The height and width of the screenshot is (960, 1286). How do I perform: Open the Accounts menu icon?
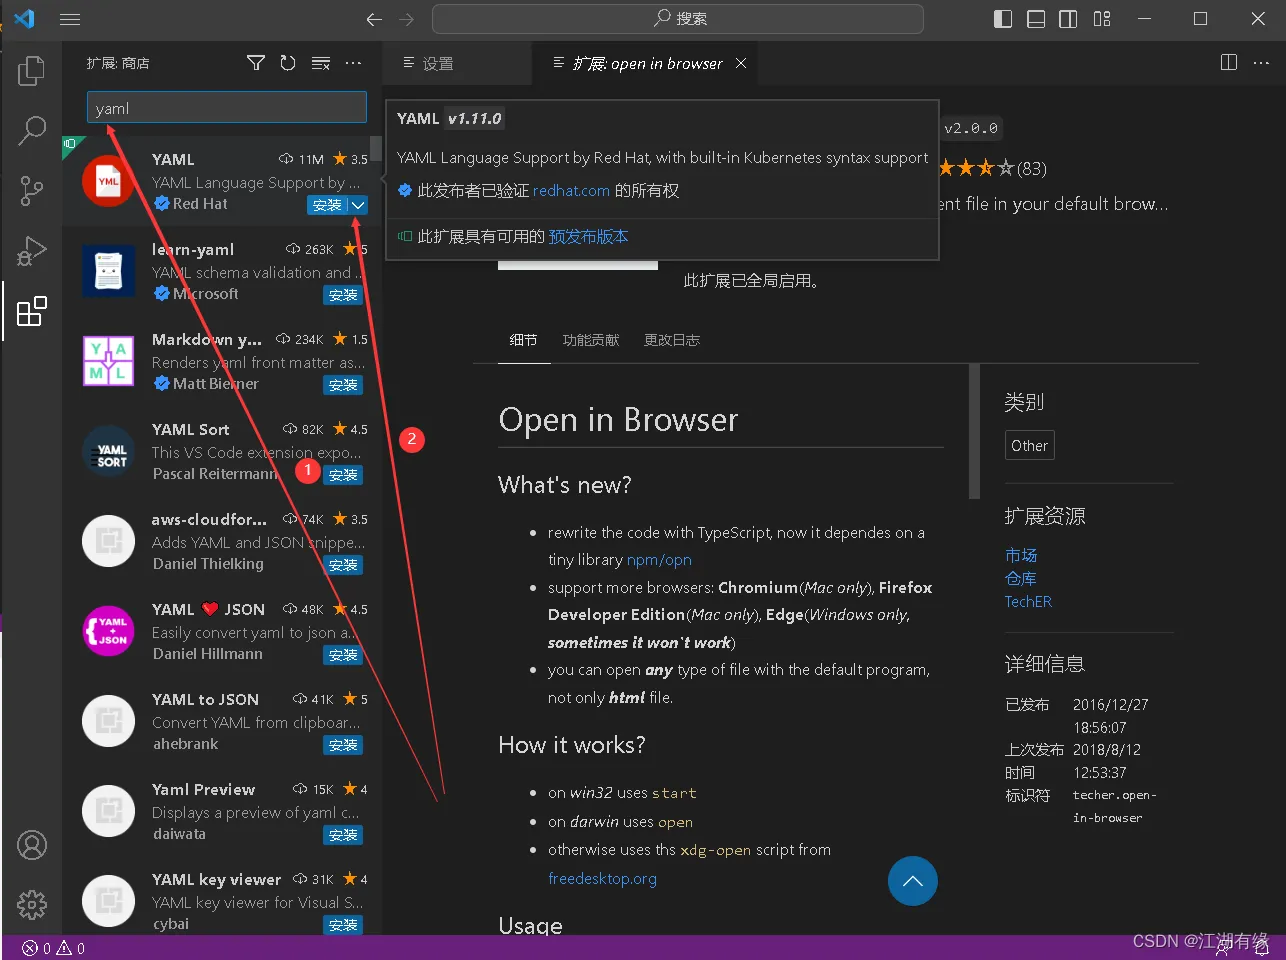[x=32, y=845]
